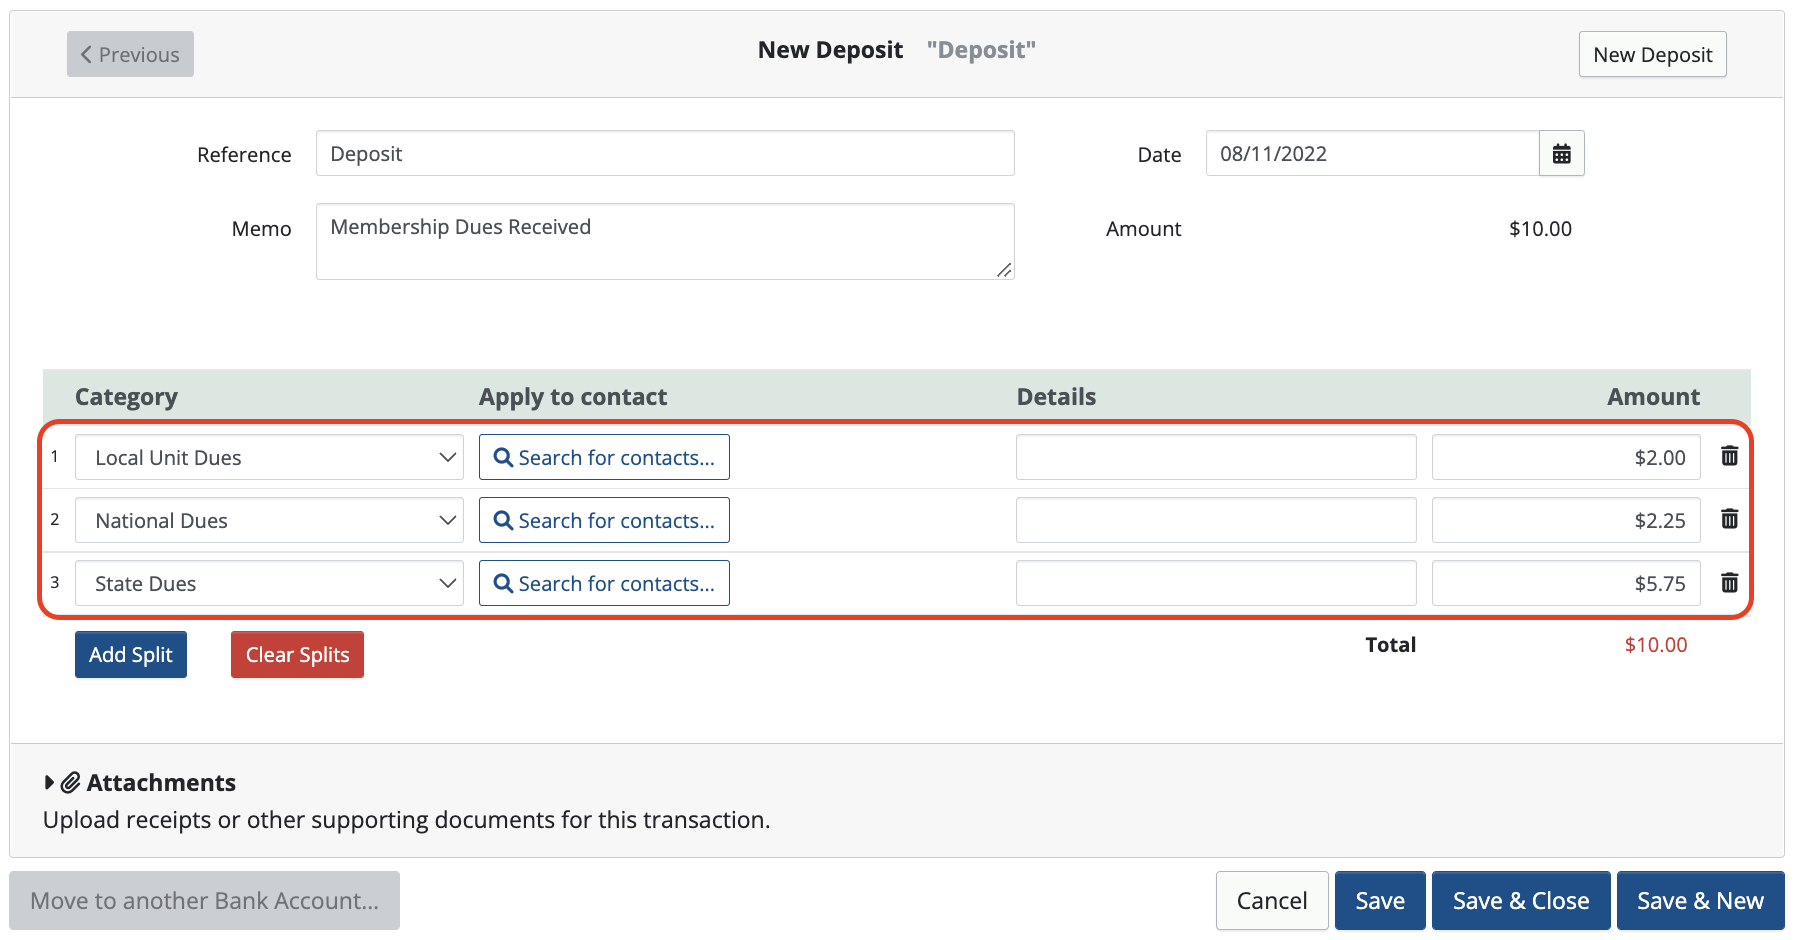Click the Apply to contact column header
Viewport: 1794px width, 940px height.
(573, 397)
